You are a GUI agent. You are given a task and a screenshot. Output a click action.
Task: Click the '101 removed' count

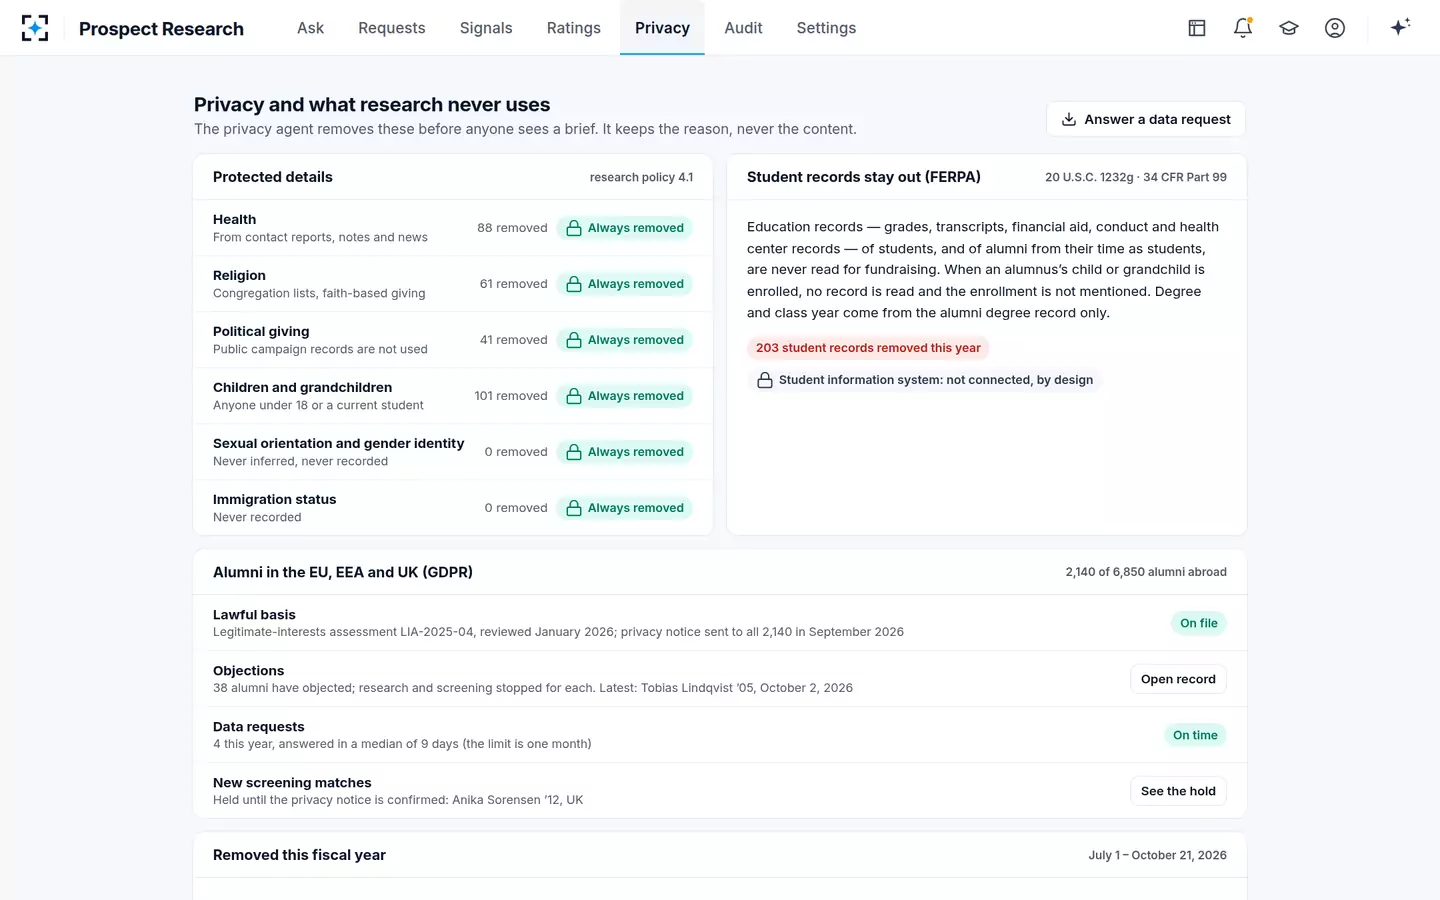point(511,396)
